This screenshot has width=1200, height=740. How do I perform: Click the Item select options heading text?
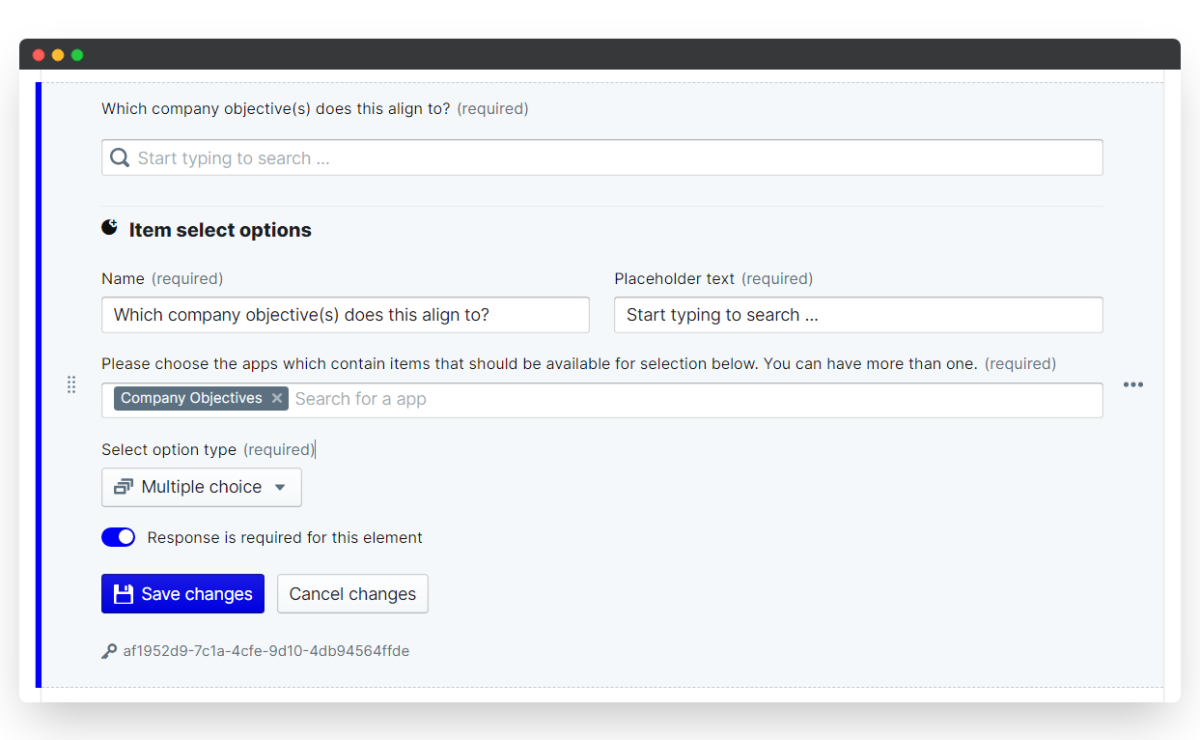click(220, 230)
